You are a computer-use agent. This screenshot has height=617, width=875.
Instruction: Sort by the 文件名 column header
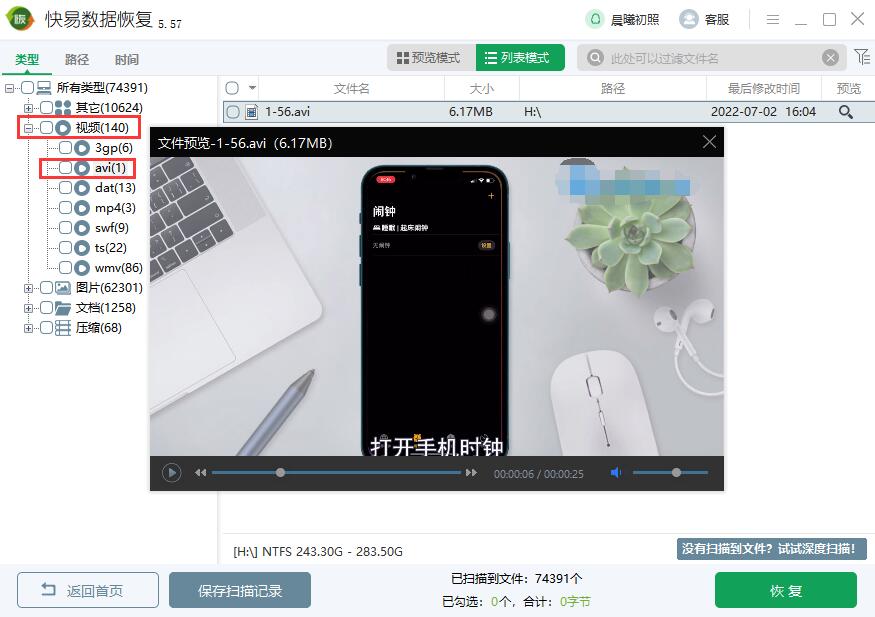click(x=352, y=89)
